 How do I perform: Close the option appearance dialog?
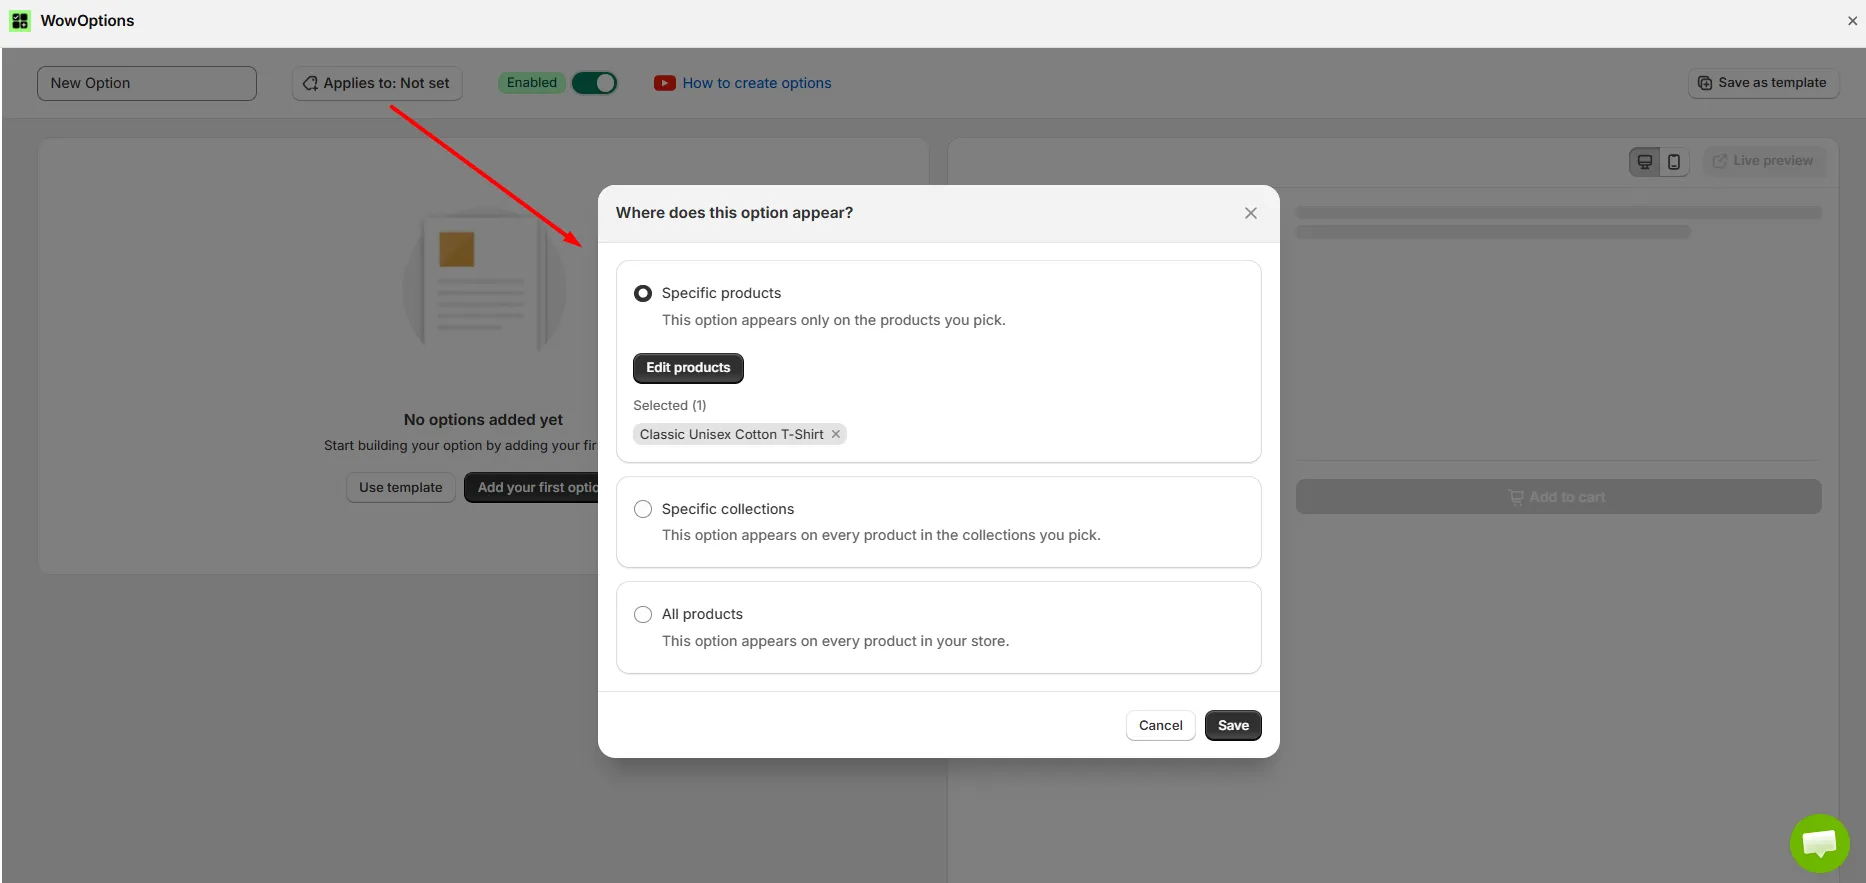(x=1250, y=213)
